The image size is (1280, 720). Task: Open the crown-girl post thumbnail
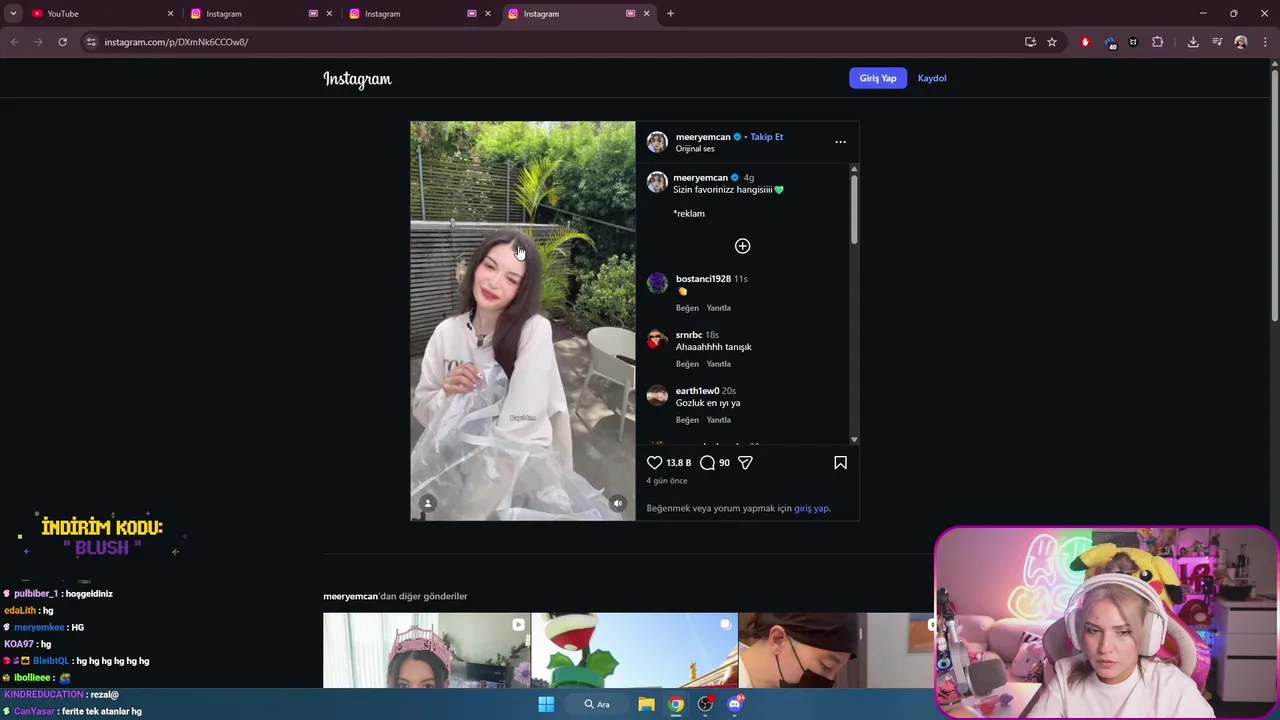click(427, 650)
